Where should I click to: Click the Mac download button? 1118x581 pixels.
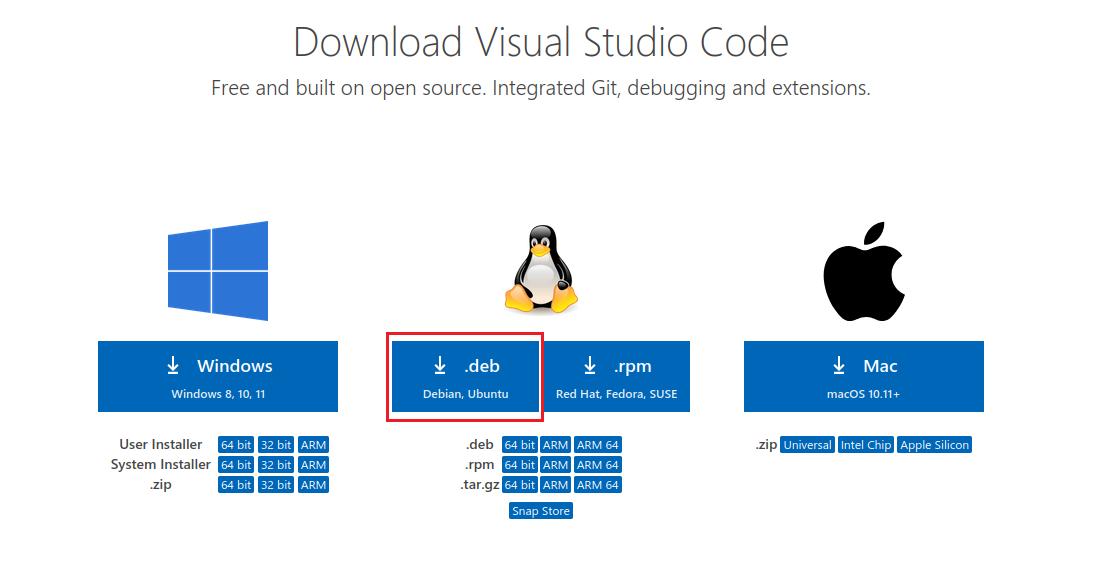click(863, 376)
